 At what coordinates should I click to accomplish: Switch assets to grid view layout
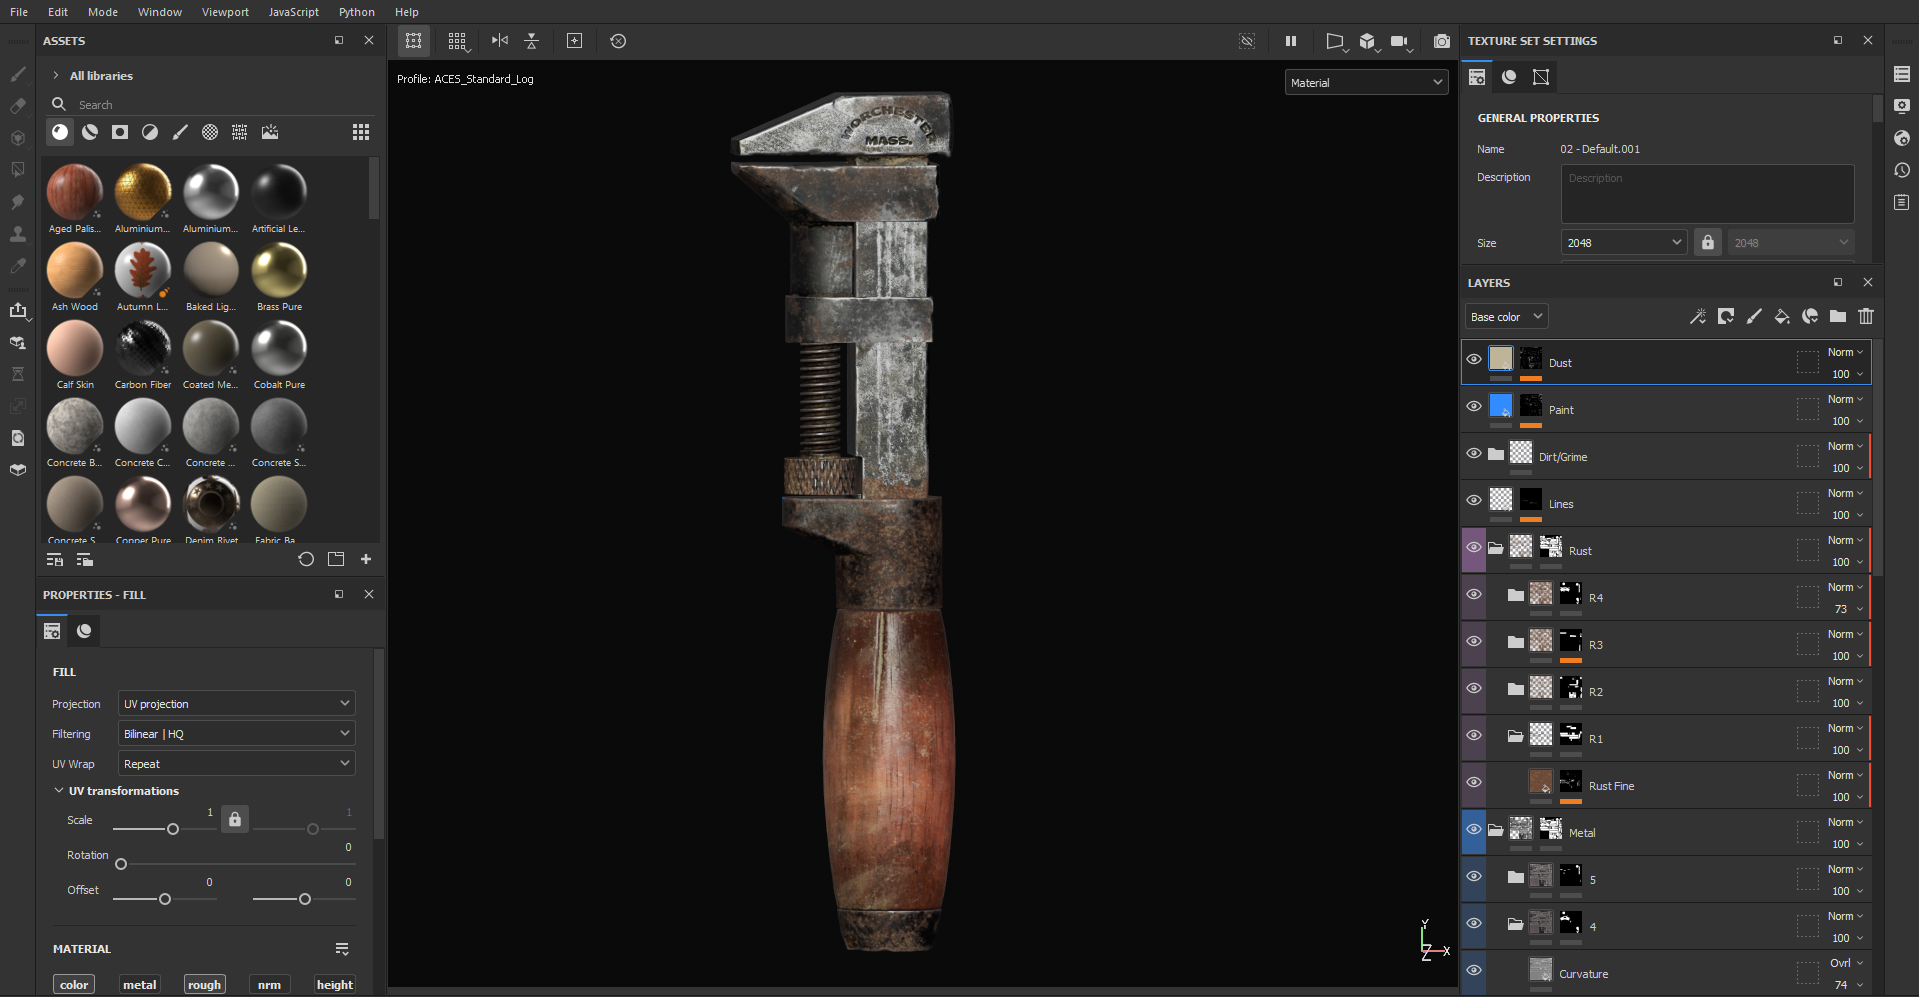click(x=361, y=132)
